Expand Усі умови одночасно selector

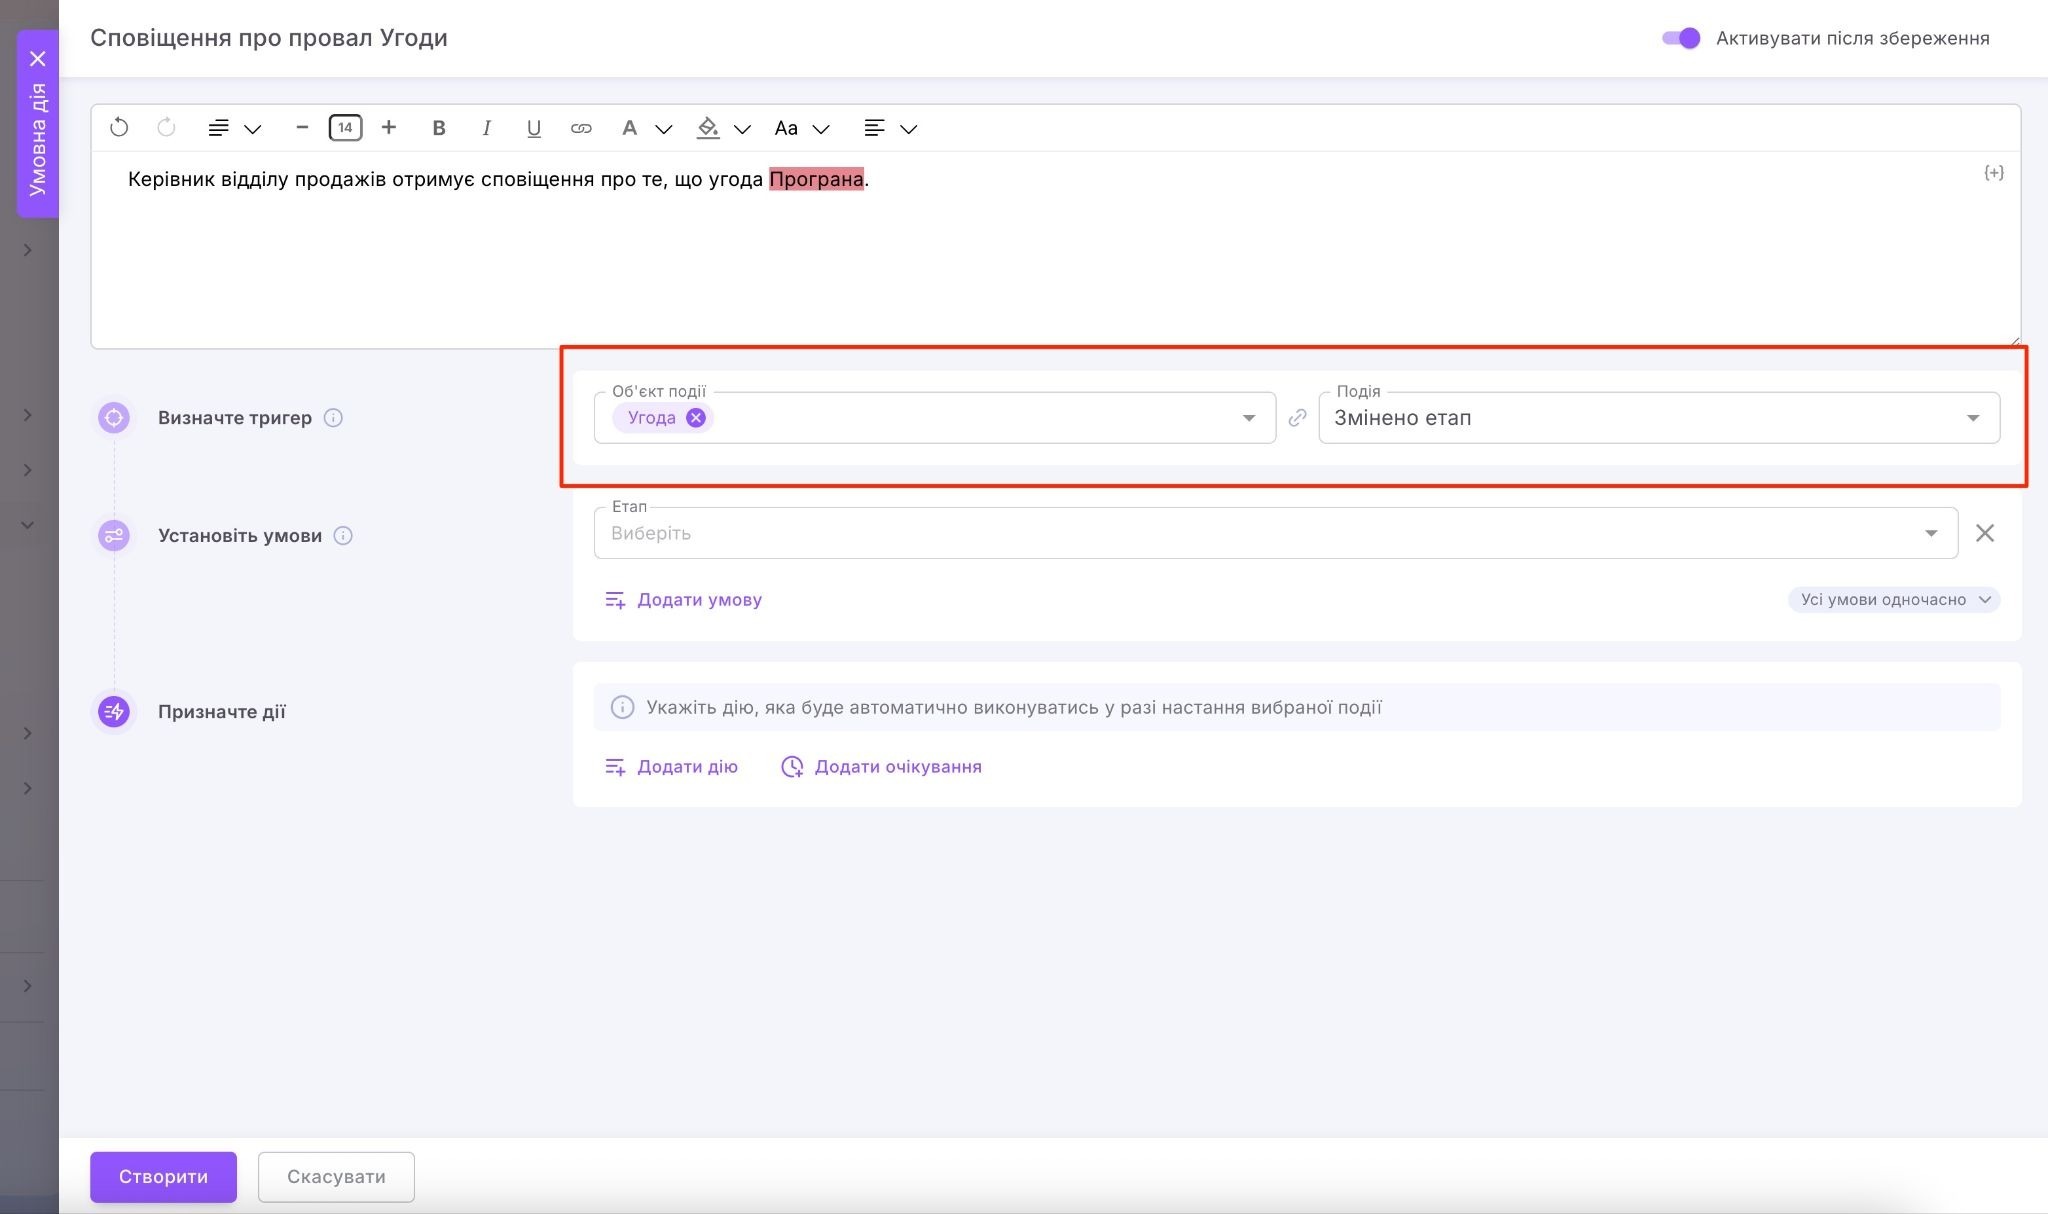[x=1893, y=600]
